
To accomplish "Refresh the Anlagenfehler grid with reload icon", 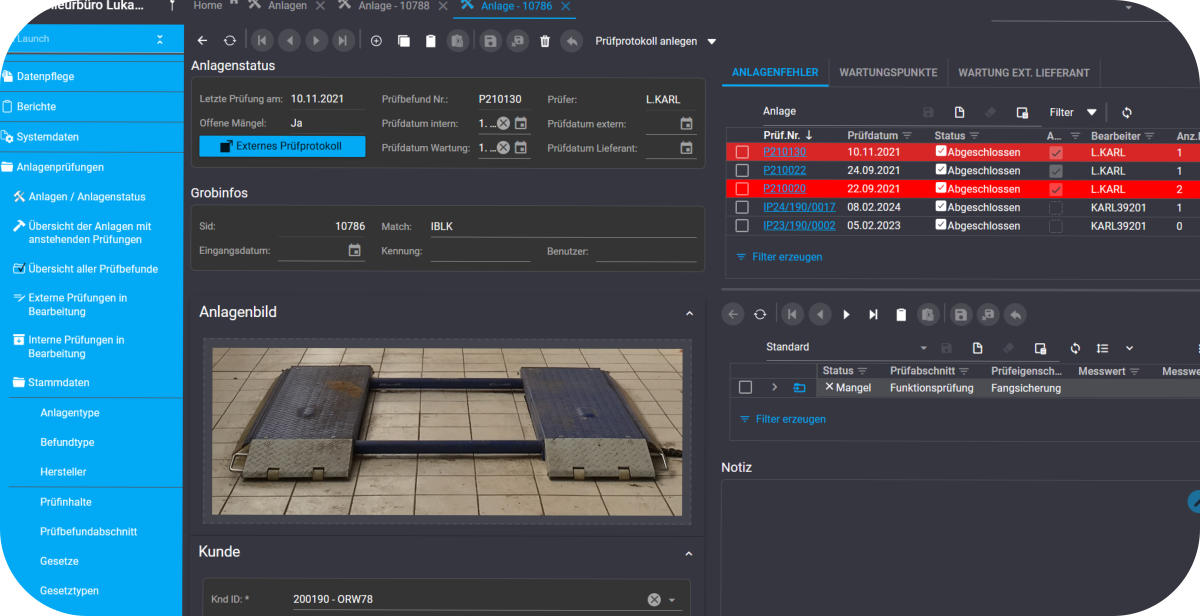I will coord(1127,113).
